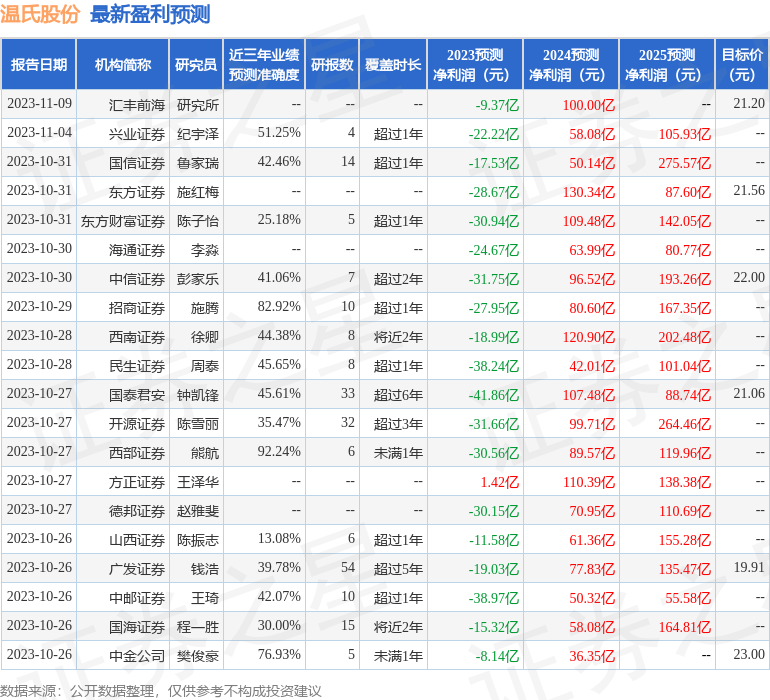Click 2025 profit value 275.57亿
This screenshot has width=770, height=700.
pos(685,163)
